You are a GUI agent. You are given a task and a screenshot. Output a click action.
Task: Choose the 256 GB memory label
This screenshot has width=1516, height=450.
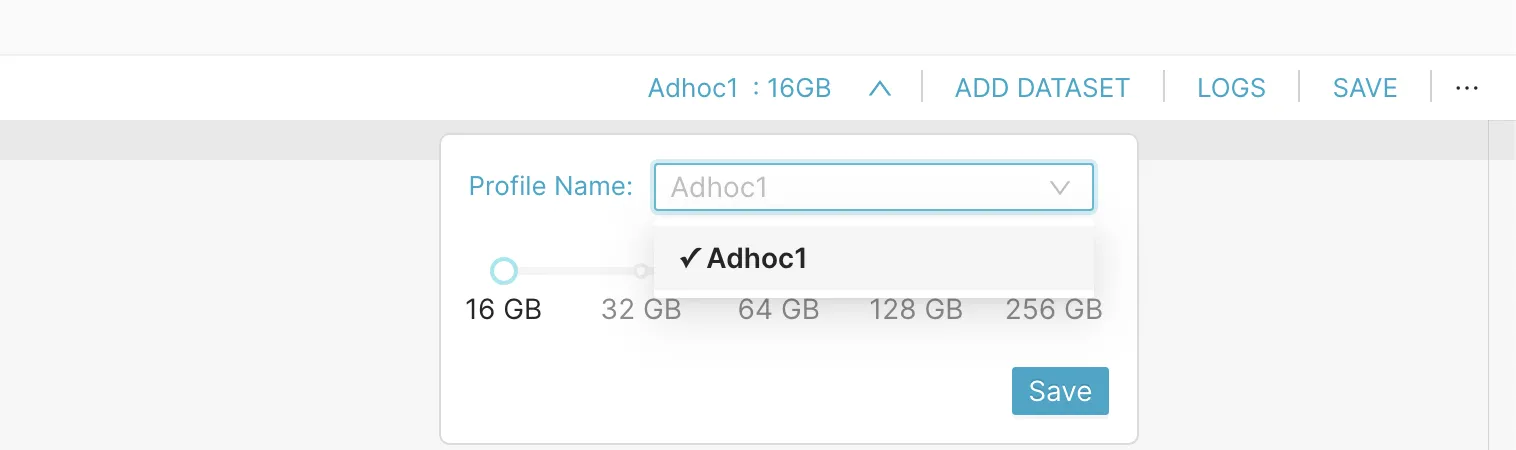(1054, 310)
